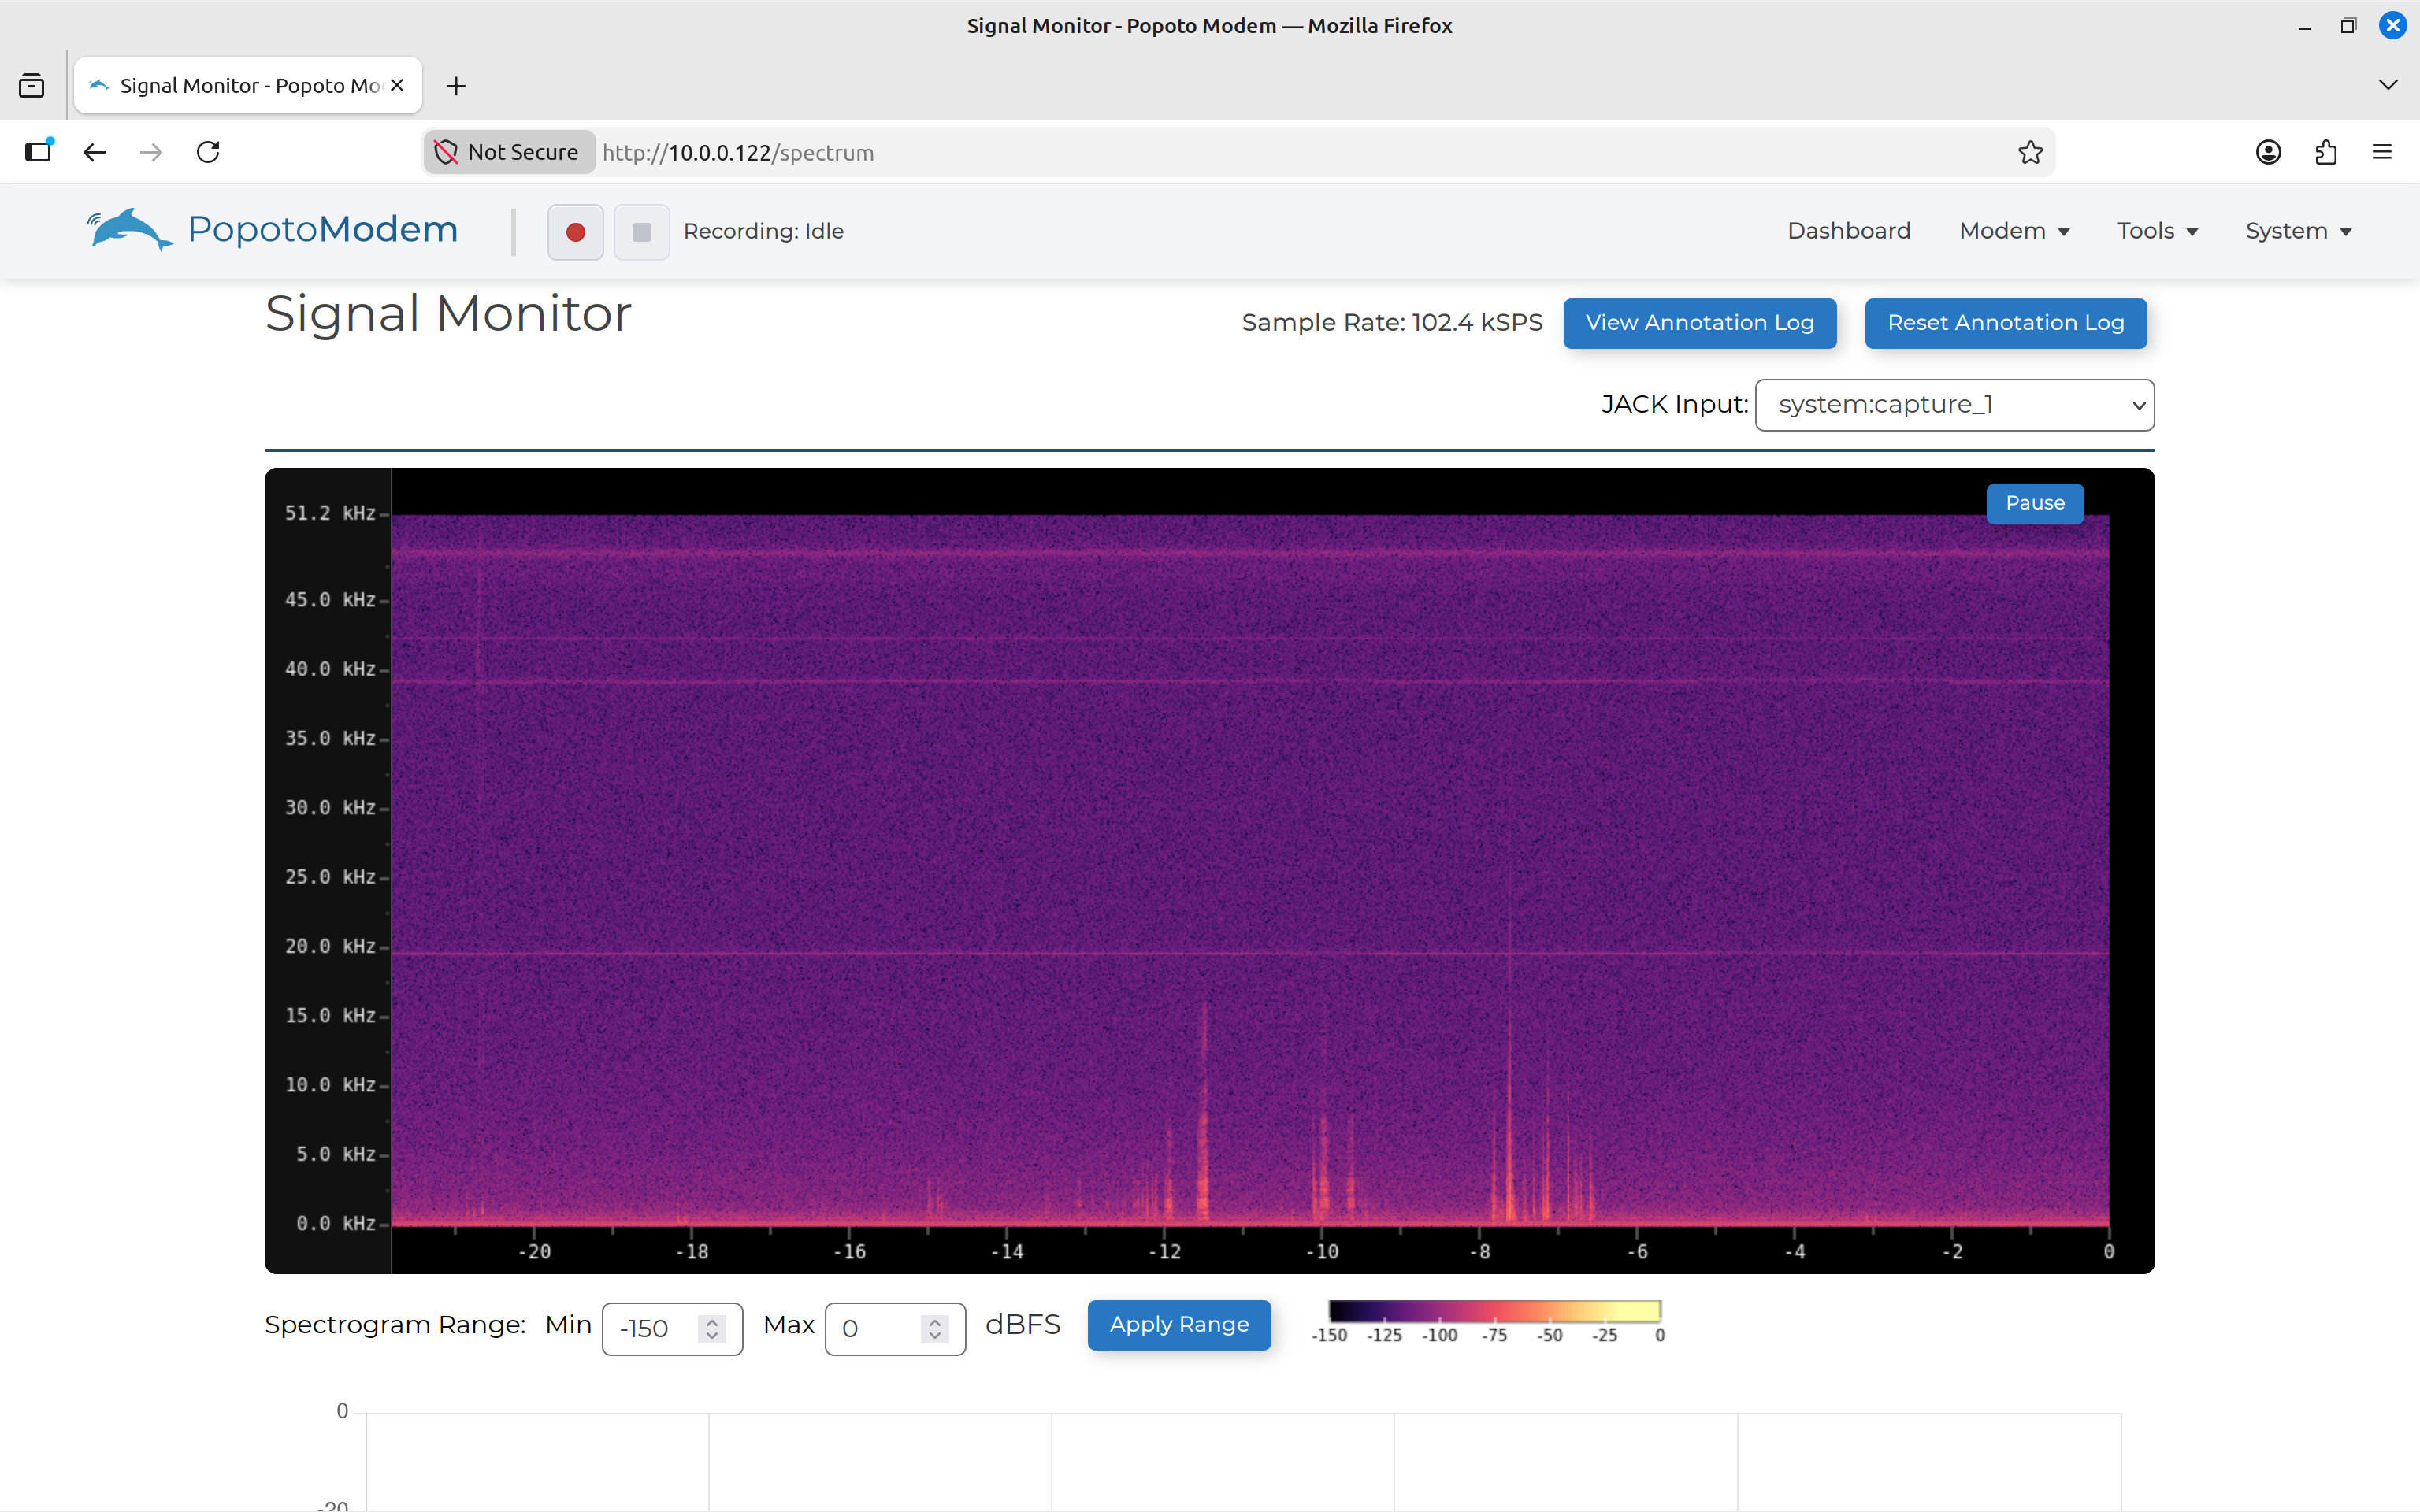This screenshot has height=1512, width=2420.
Task: List all tabs with the chevron
Action: (2388, 85)
